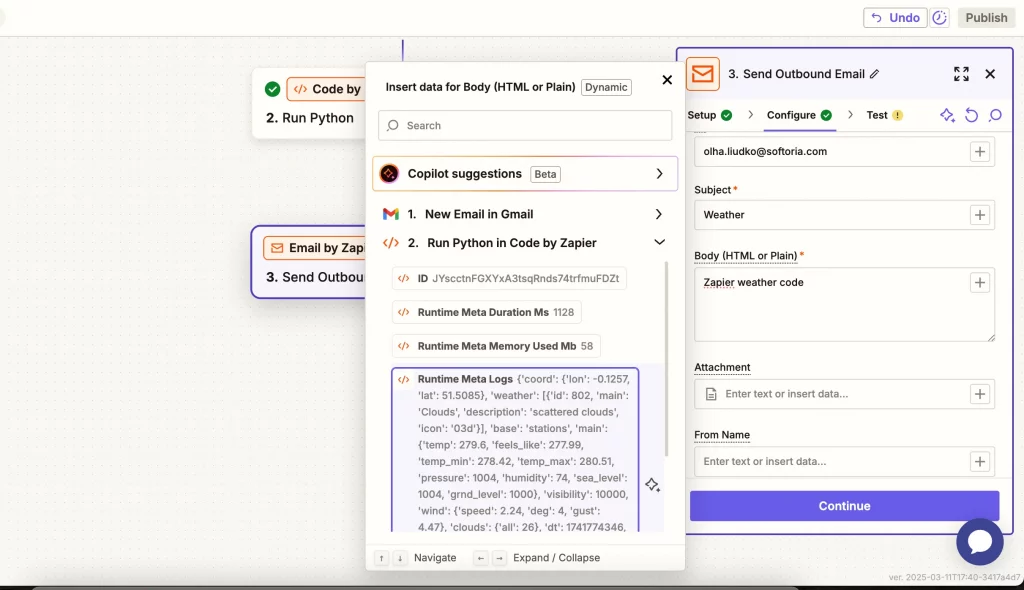The height and width of the screenshot is (590, 1024).
Task: Select Runtime Meta Duration Ms pill
Action: 487,312
